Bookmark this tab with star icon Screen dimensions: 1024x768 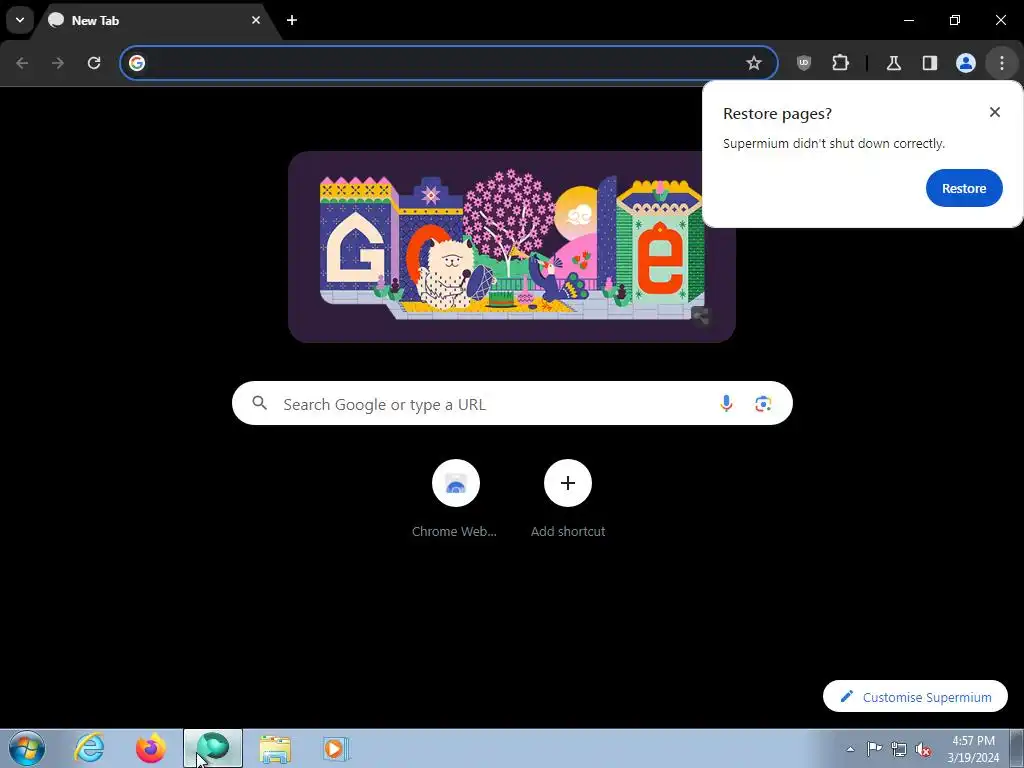754,63
